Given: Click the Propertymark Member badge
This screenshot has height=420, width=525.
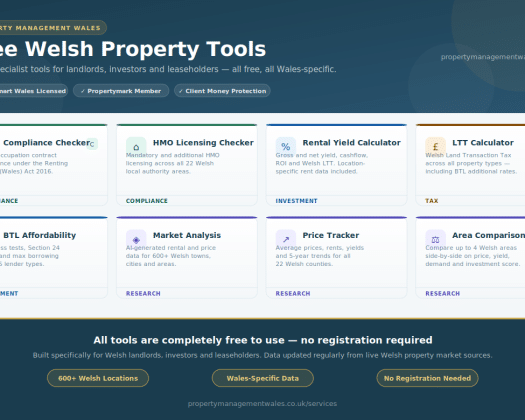Looking at the screenshot, I should coord(121,91).
